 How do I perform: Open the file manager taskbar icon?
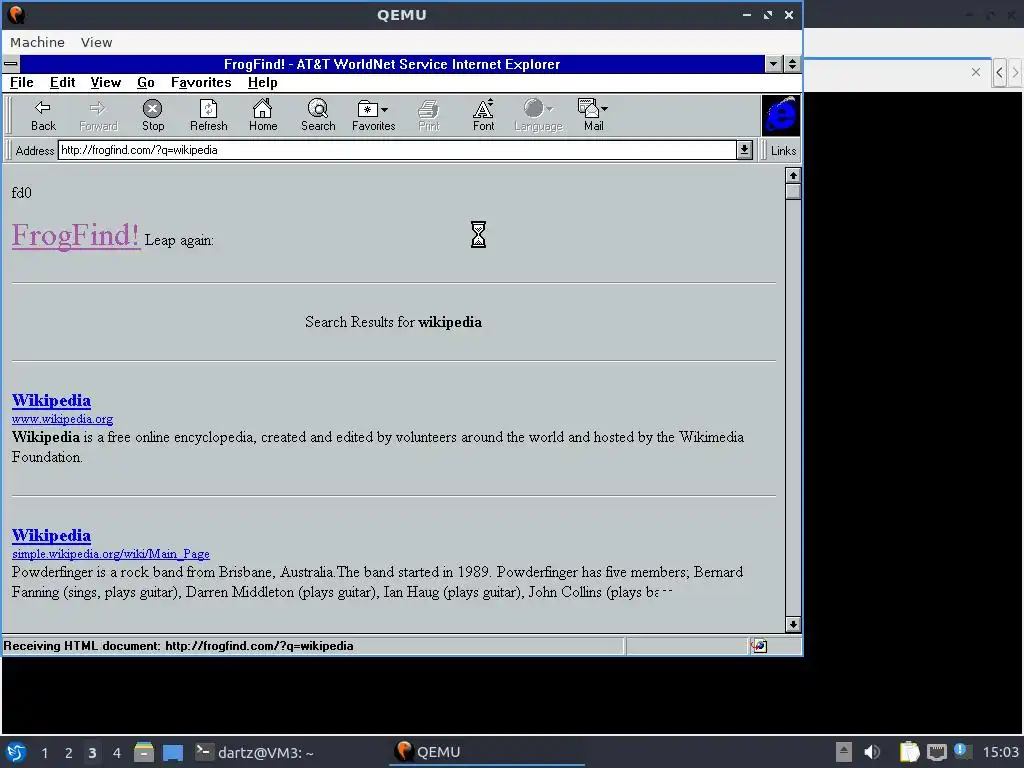[x=144, y=752]
